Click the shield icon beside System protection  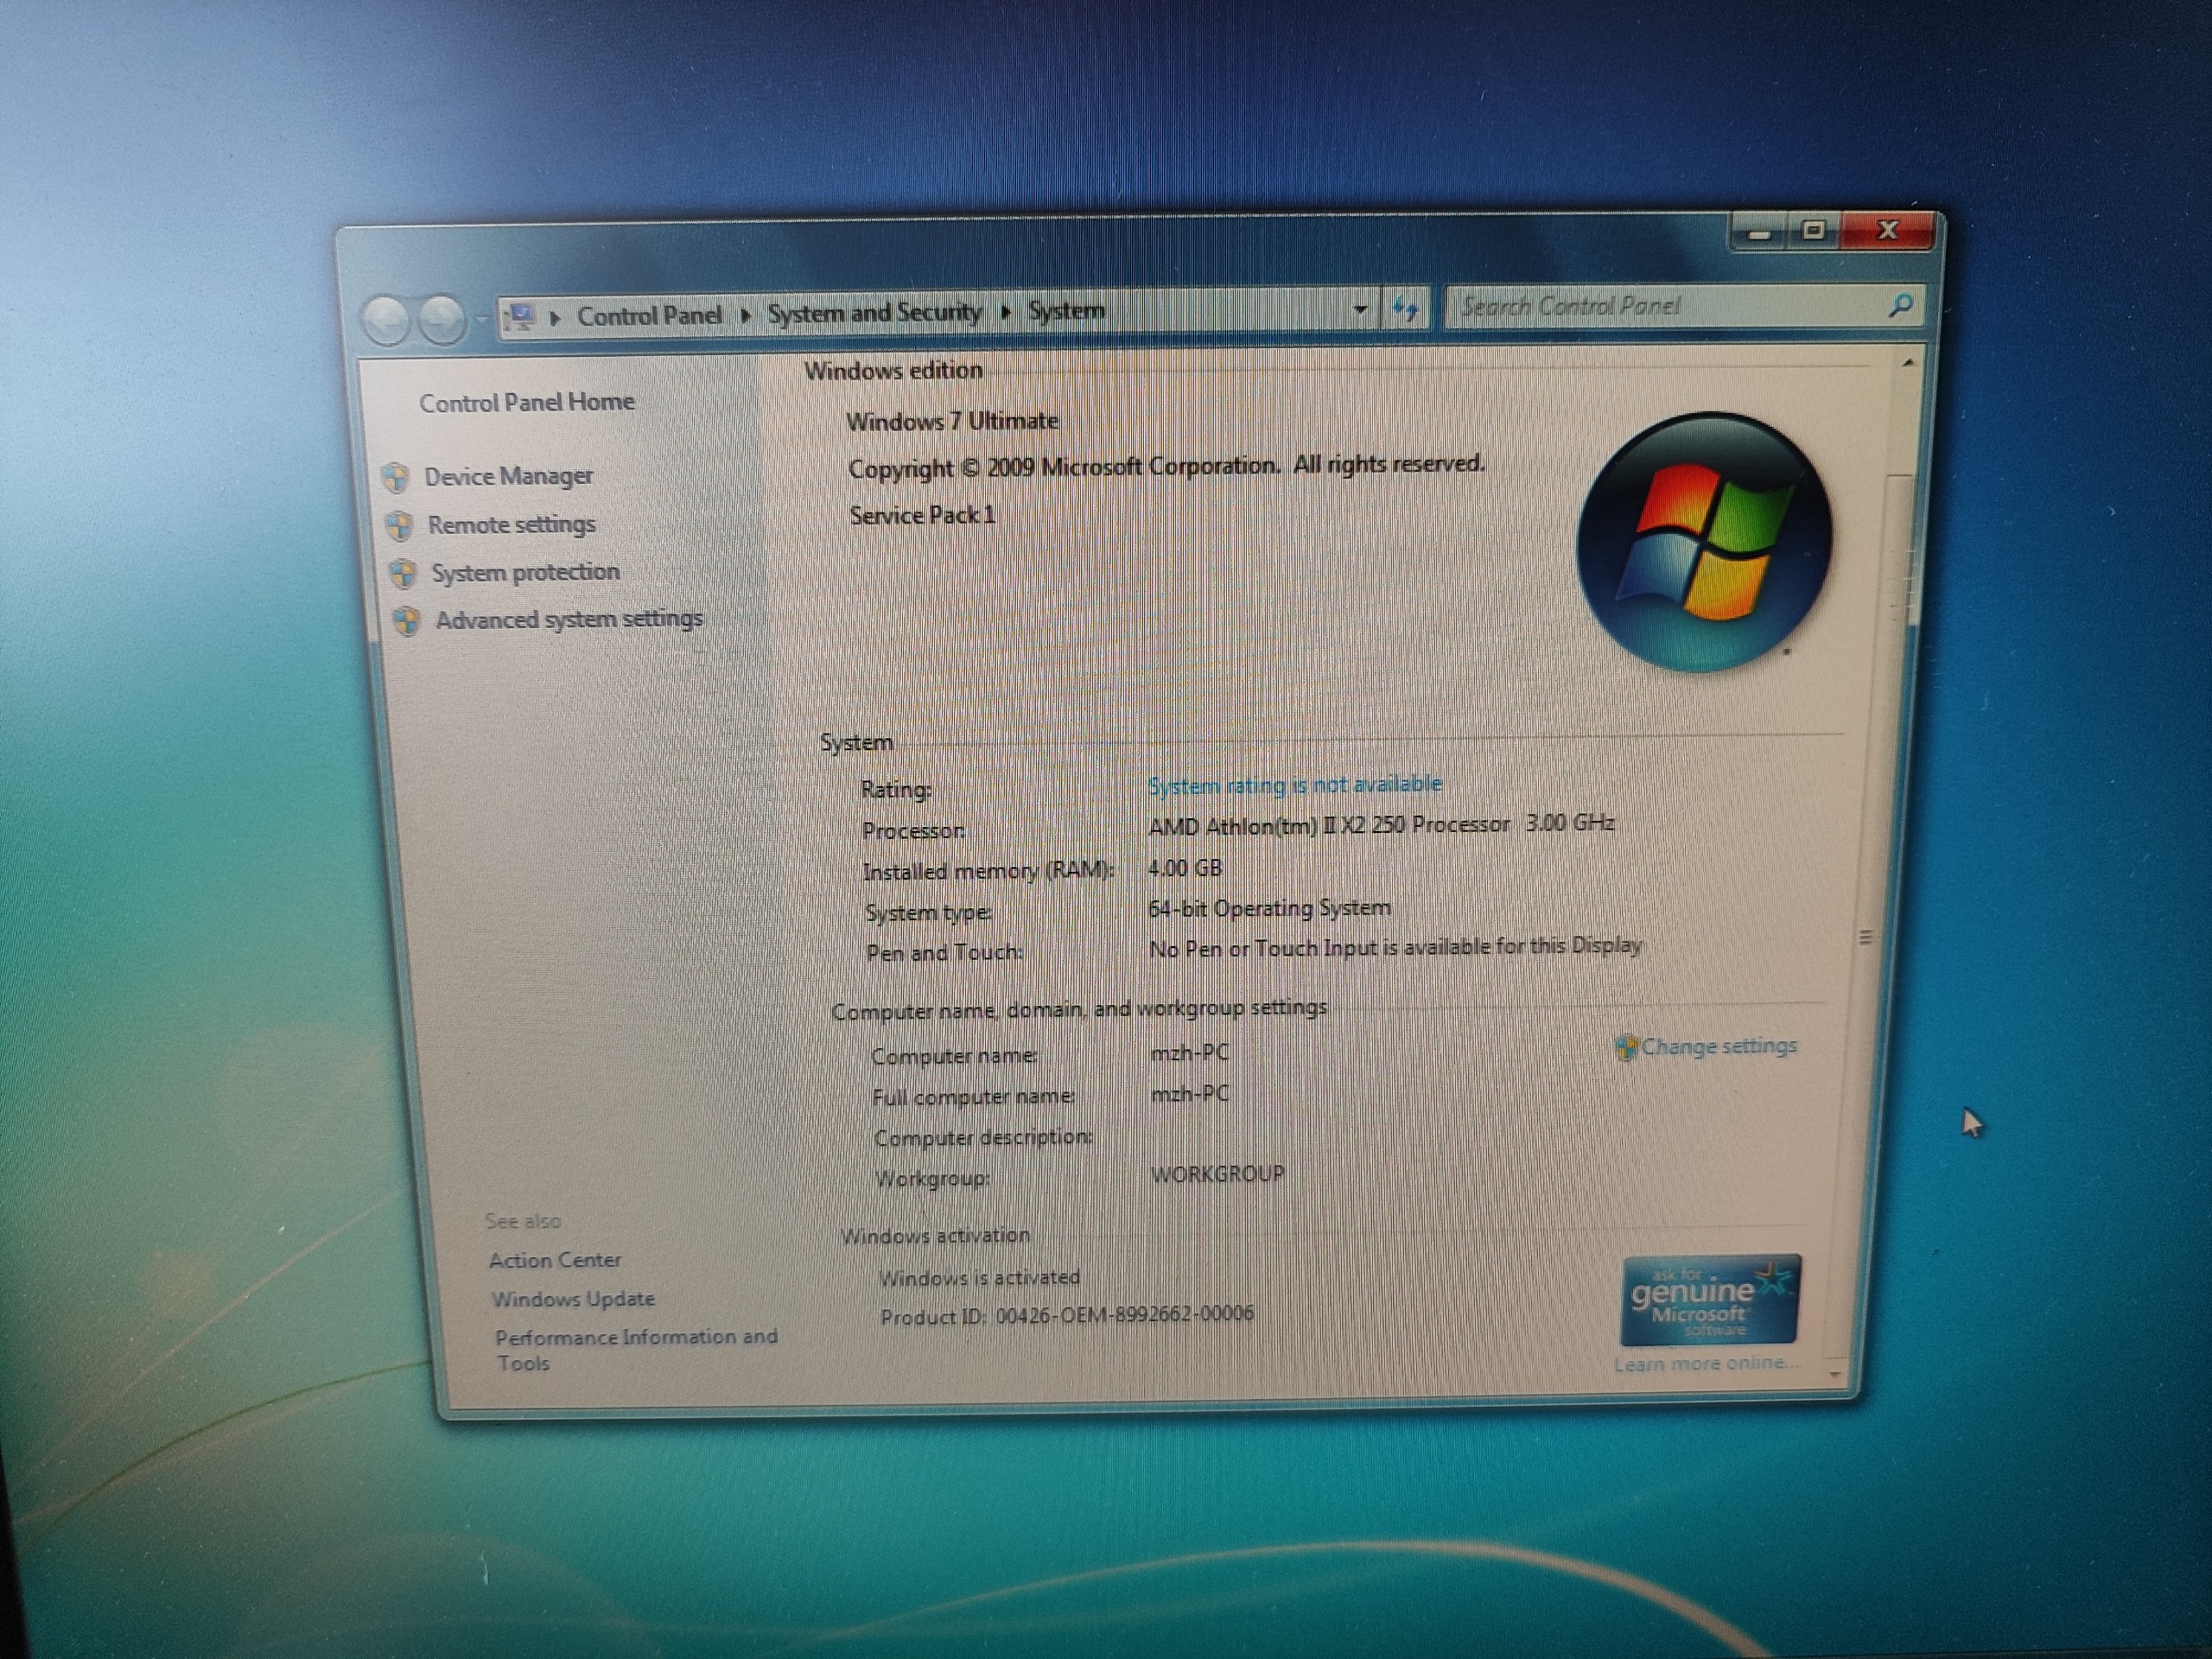(x=403, y=574)
